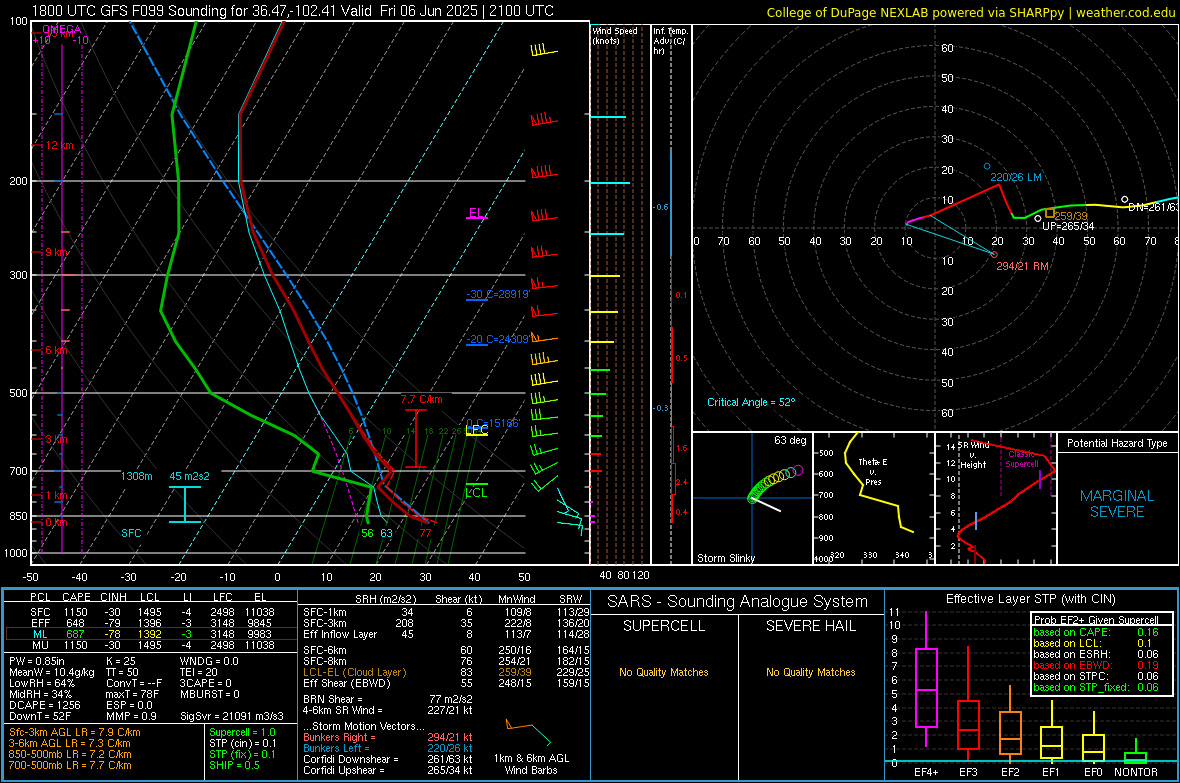
Task: Click the Bunkers Right = 294/21 kt row
Action: (388, 738)
